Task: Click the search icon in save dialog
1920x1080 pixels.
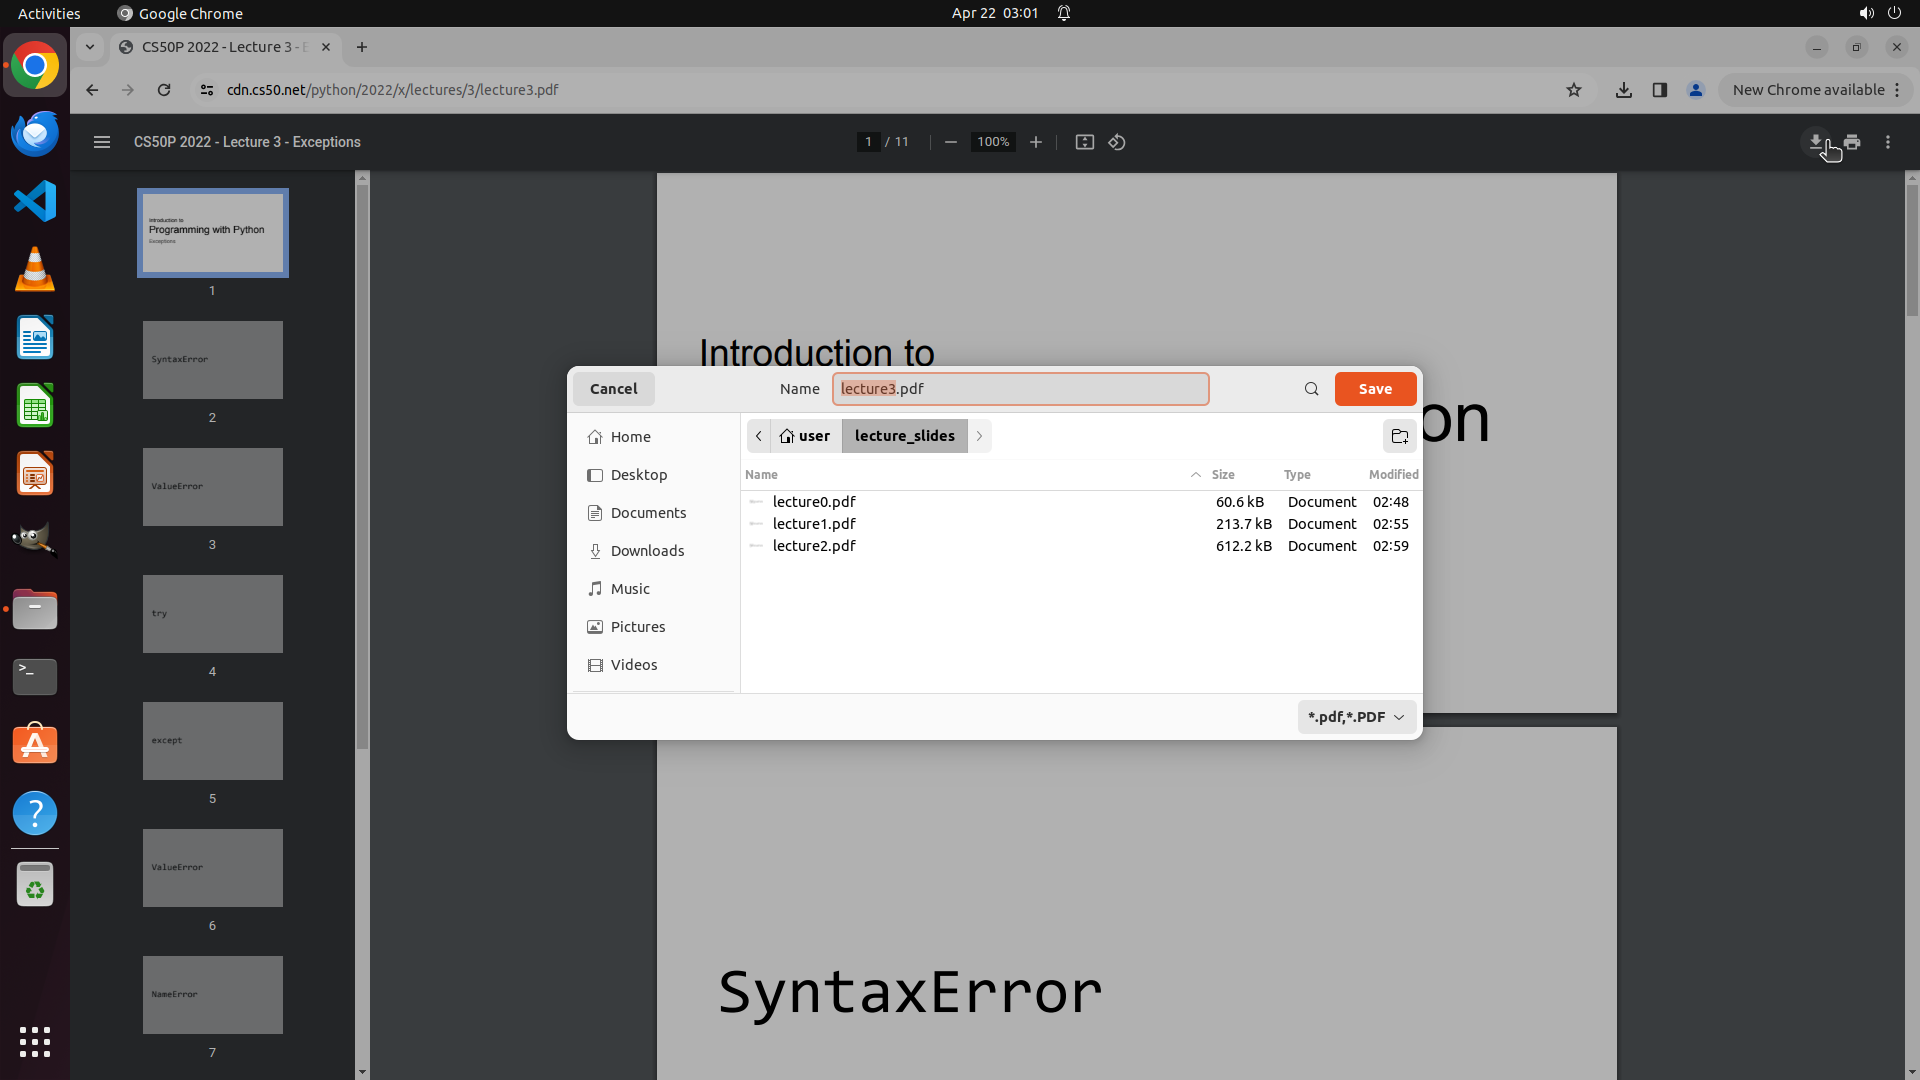Action: coord(1311,389)
